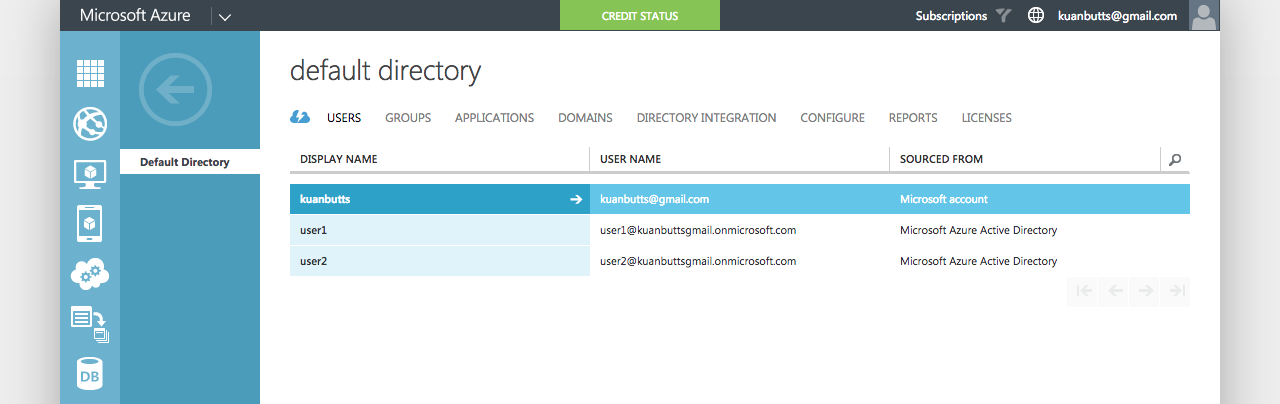Switch to the USERS tab

[x=344, y=118]
